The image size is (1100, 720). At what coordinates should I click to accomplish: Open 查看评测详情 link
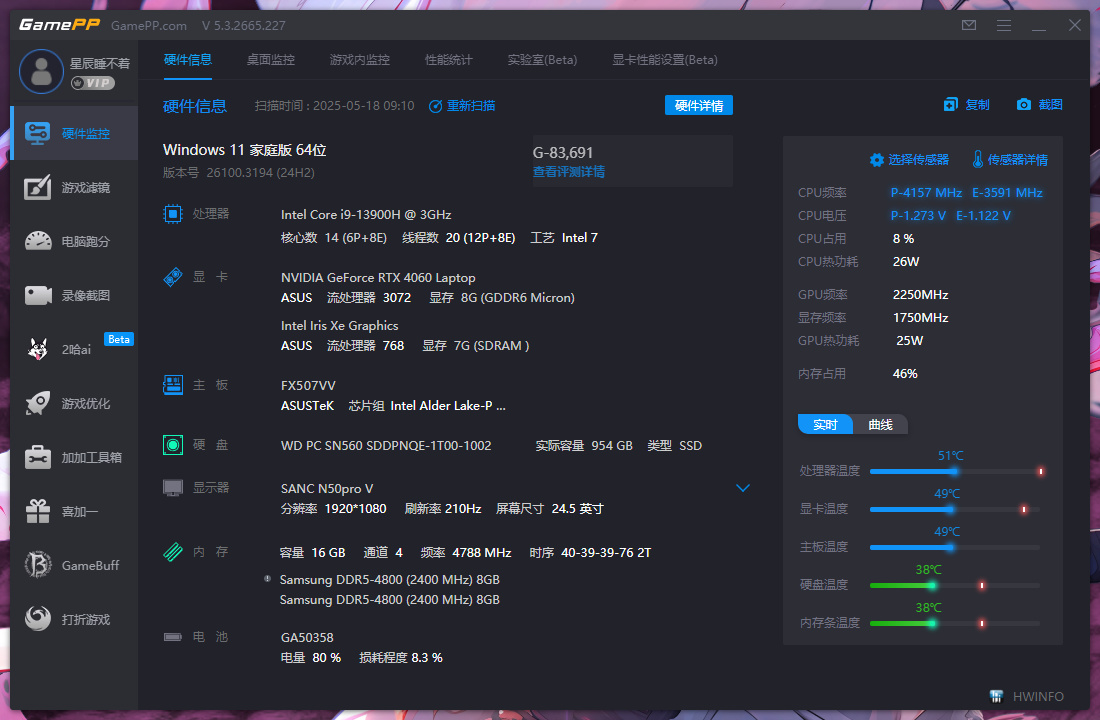point(568,172)
